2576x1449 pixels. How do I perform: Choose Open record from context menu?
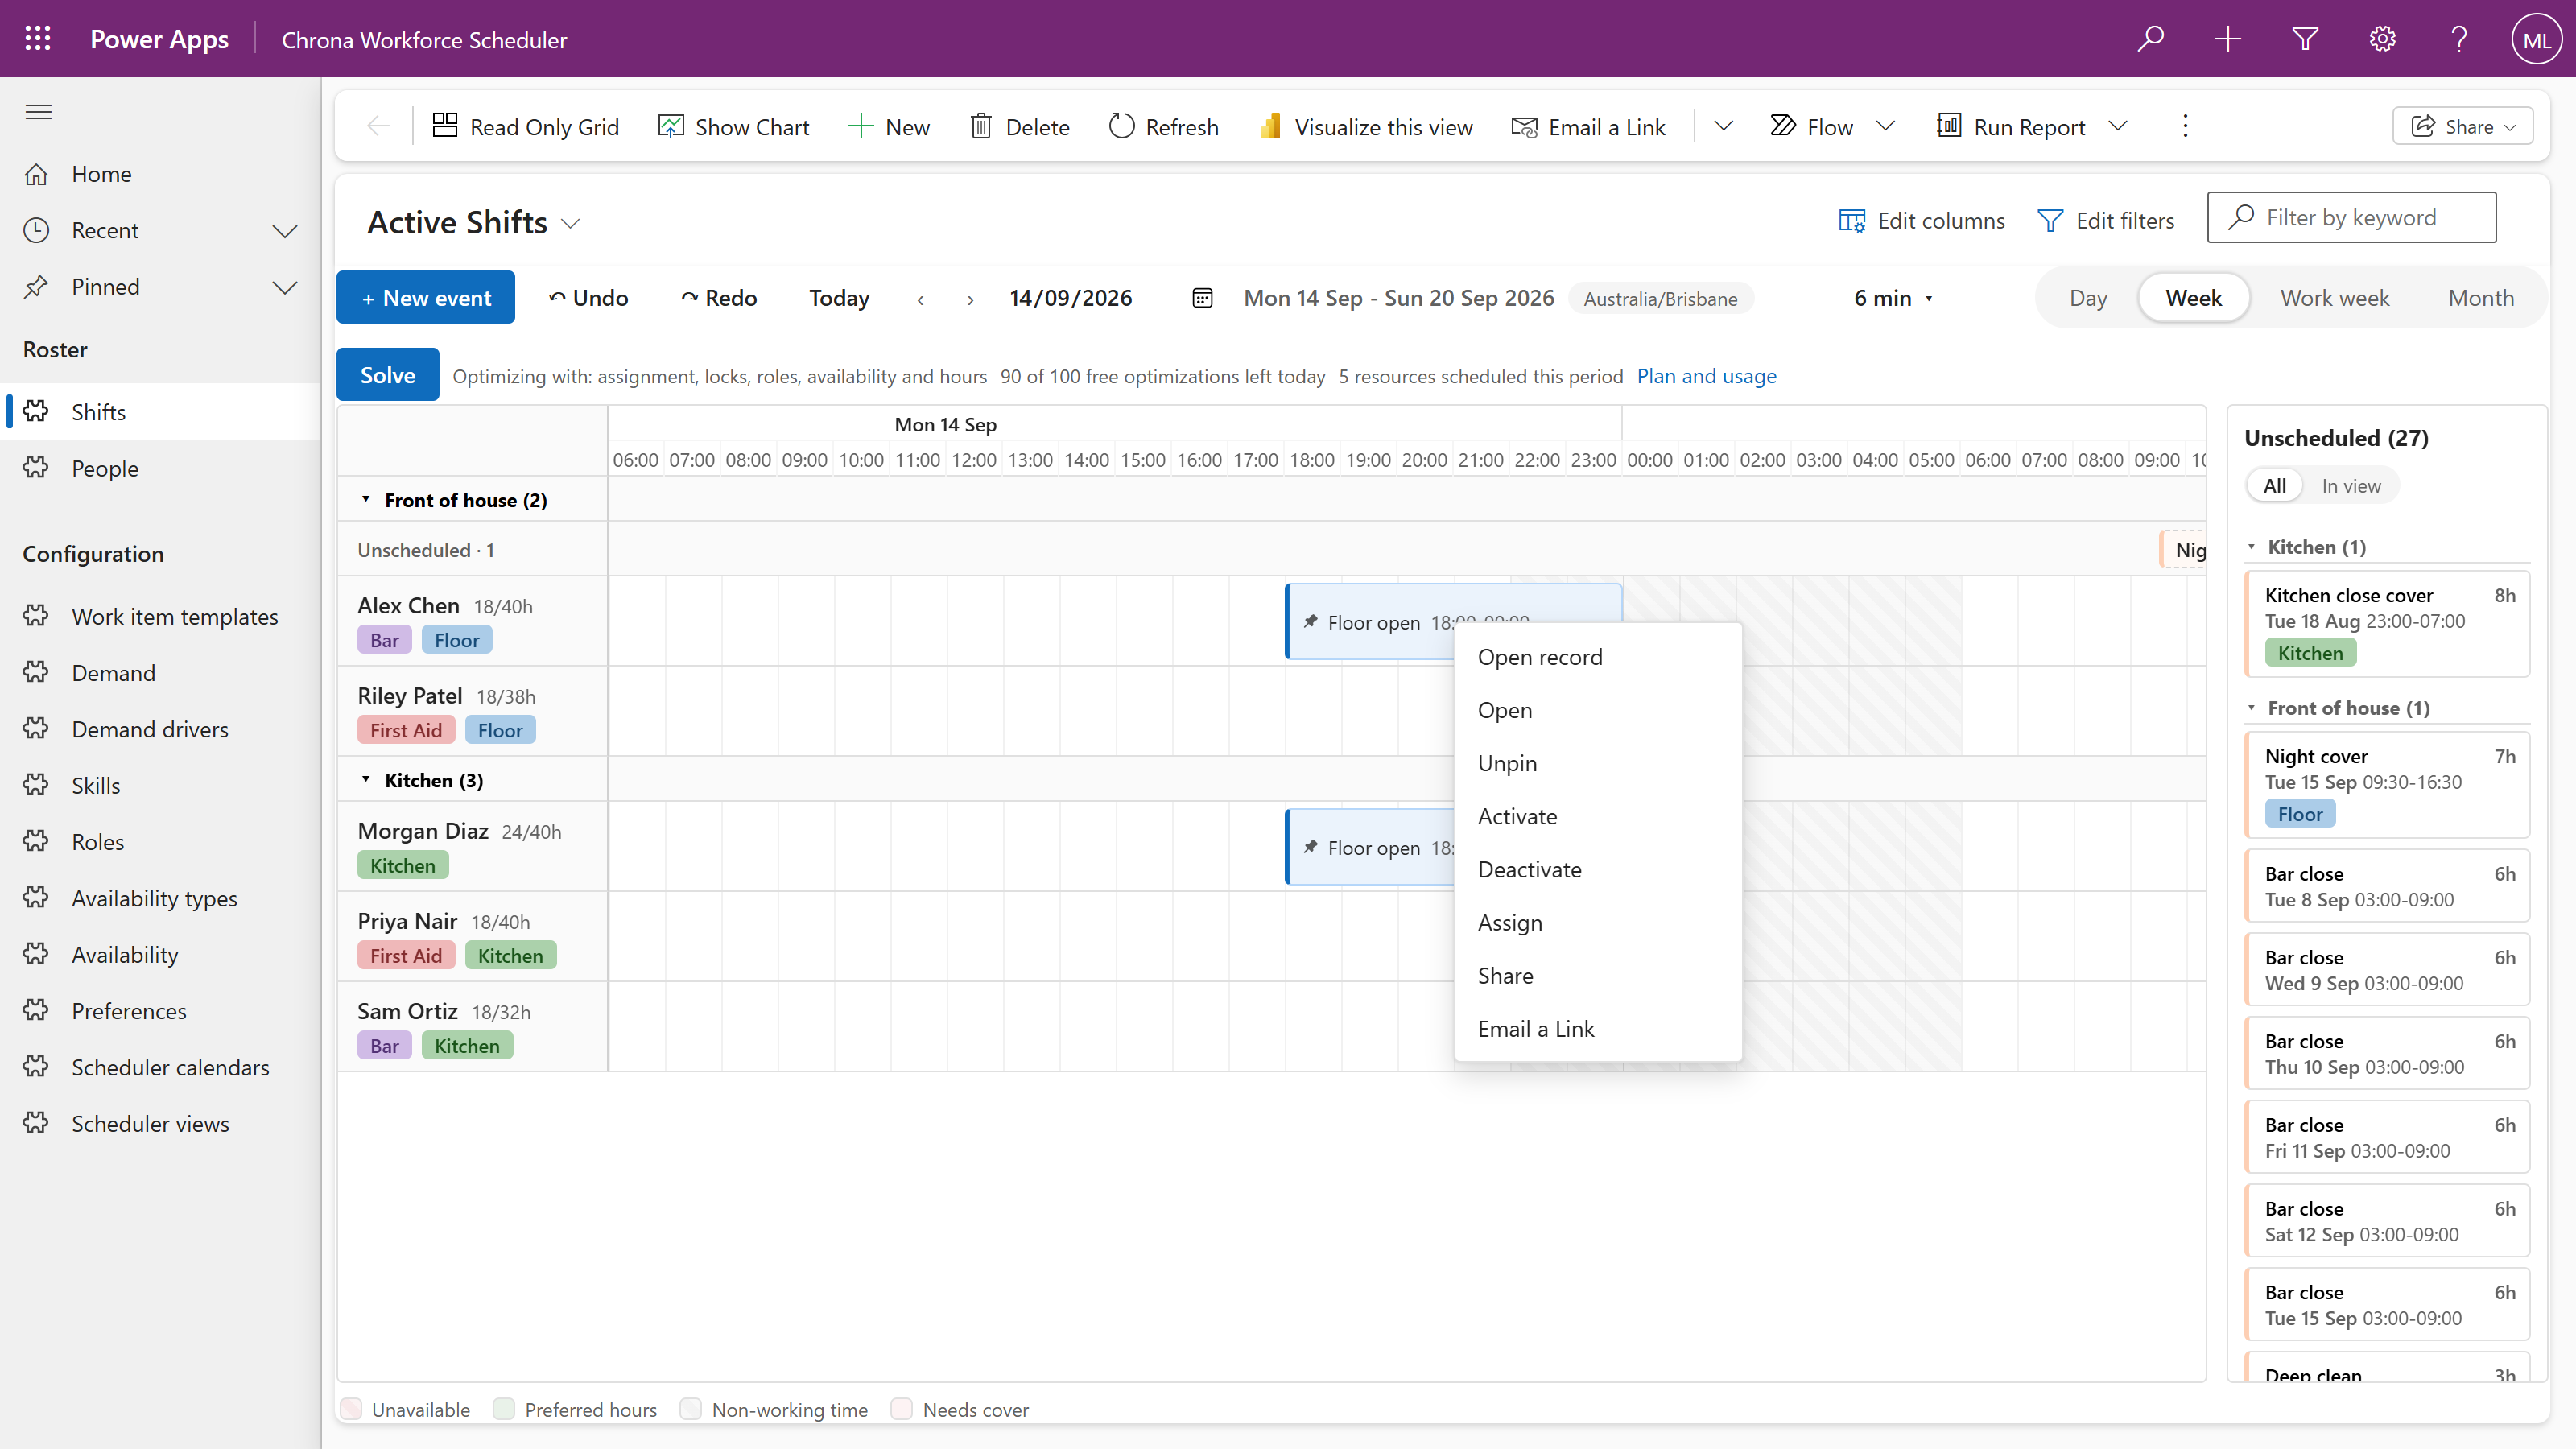click(1597, 657)
